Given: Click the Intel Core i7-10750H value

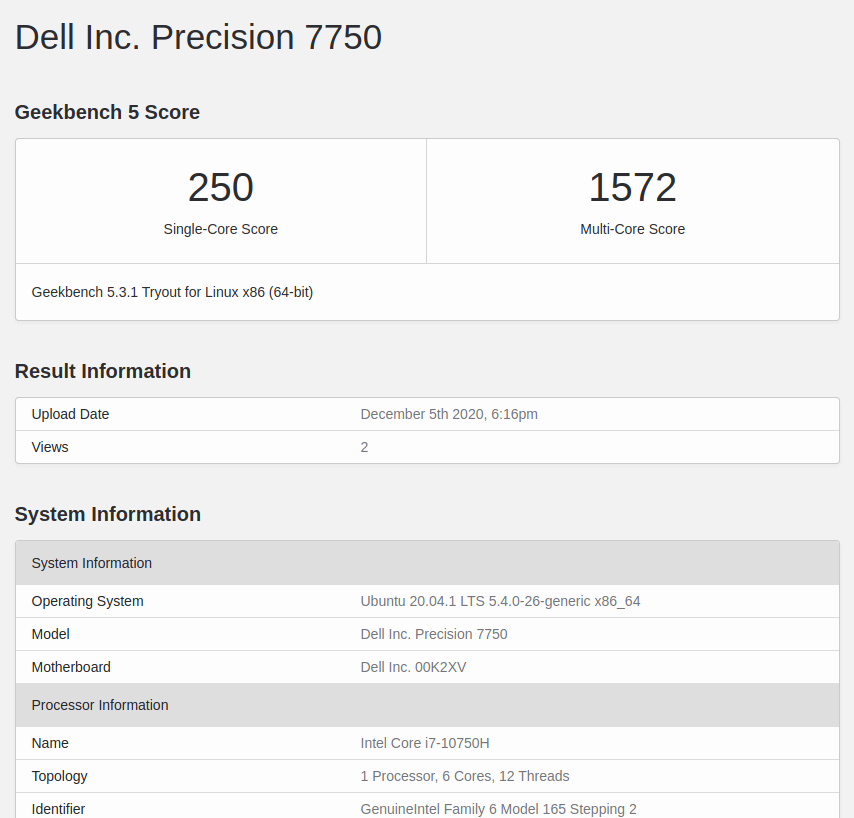Looking at the screenshot, I should tap(425, 743).
